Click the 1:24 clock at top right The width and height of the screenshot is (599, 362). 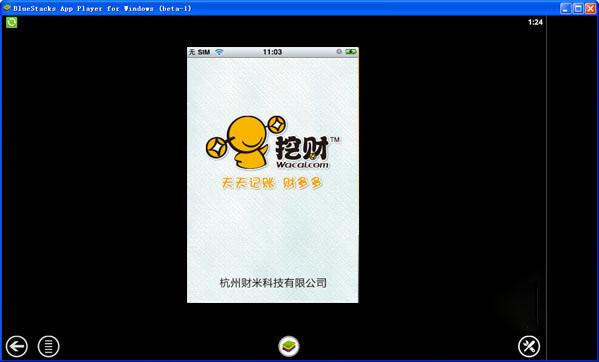(x=535, y=23)
